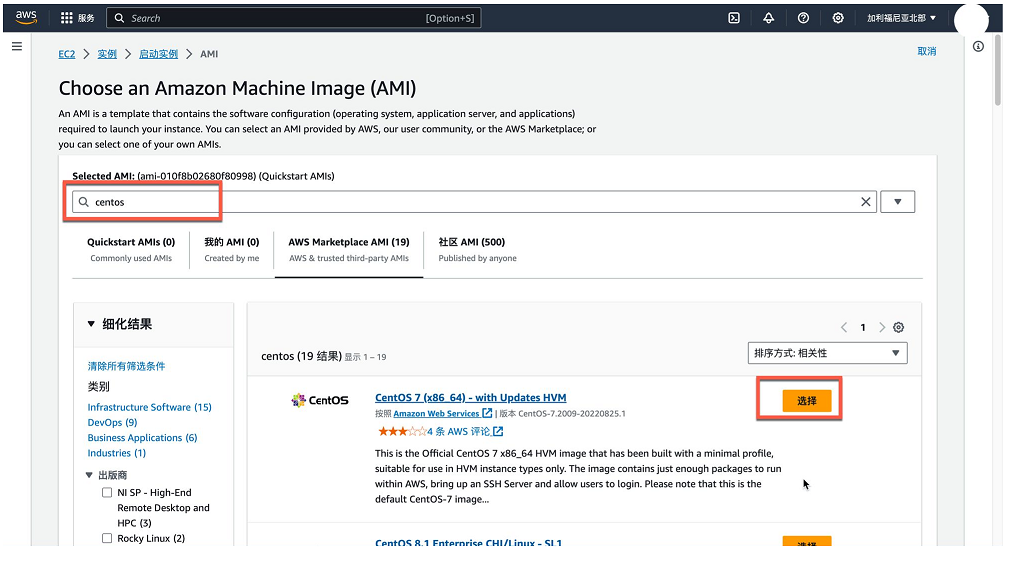Open results preferences gear icon
The height and width of the screenshot is (564, 1015).
click(x=898, y=328)
